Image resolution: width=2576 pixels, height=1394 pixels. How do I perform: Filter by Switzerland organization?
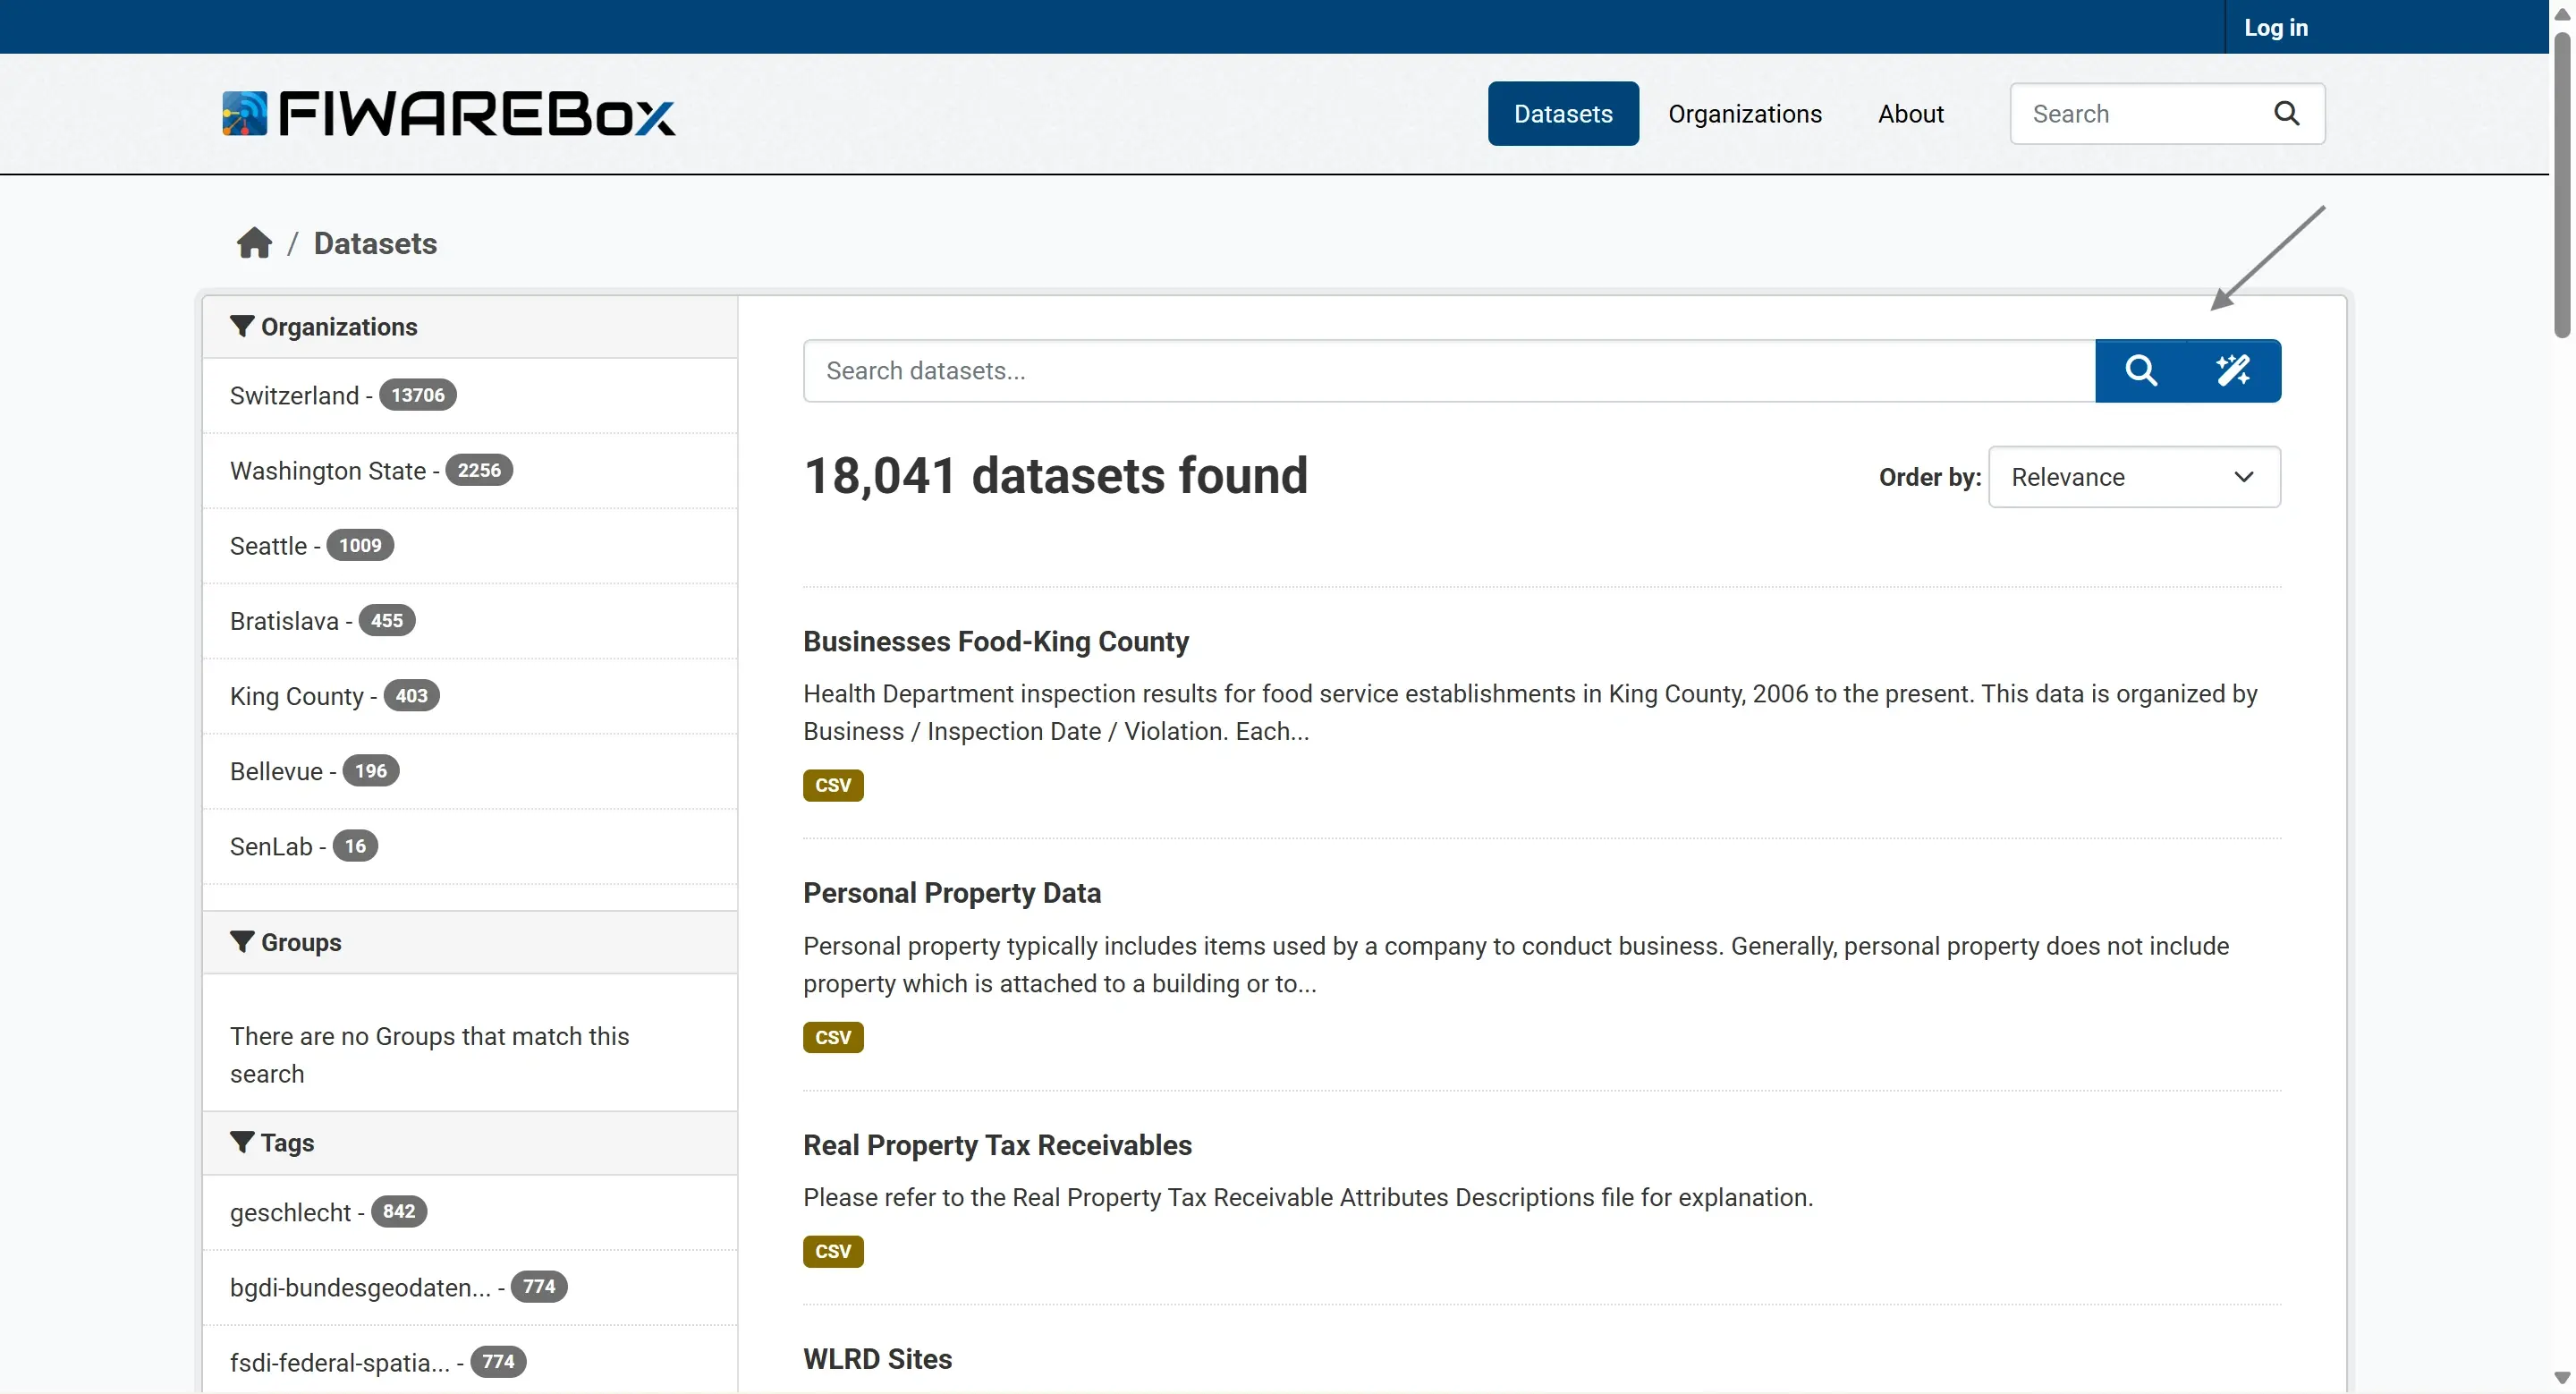click(x=293, y=396)
